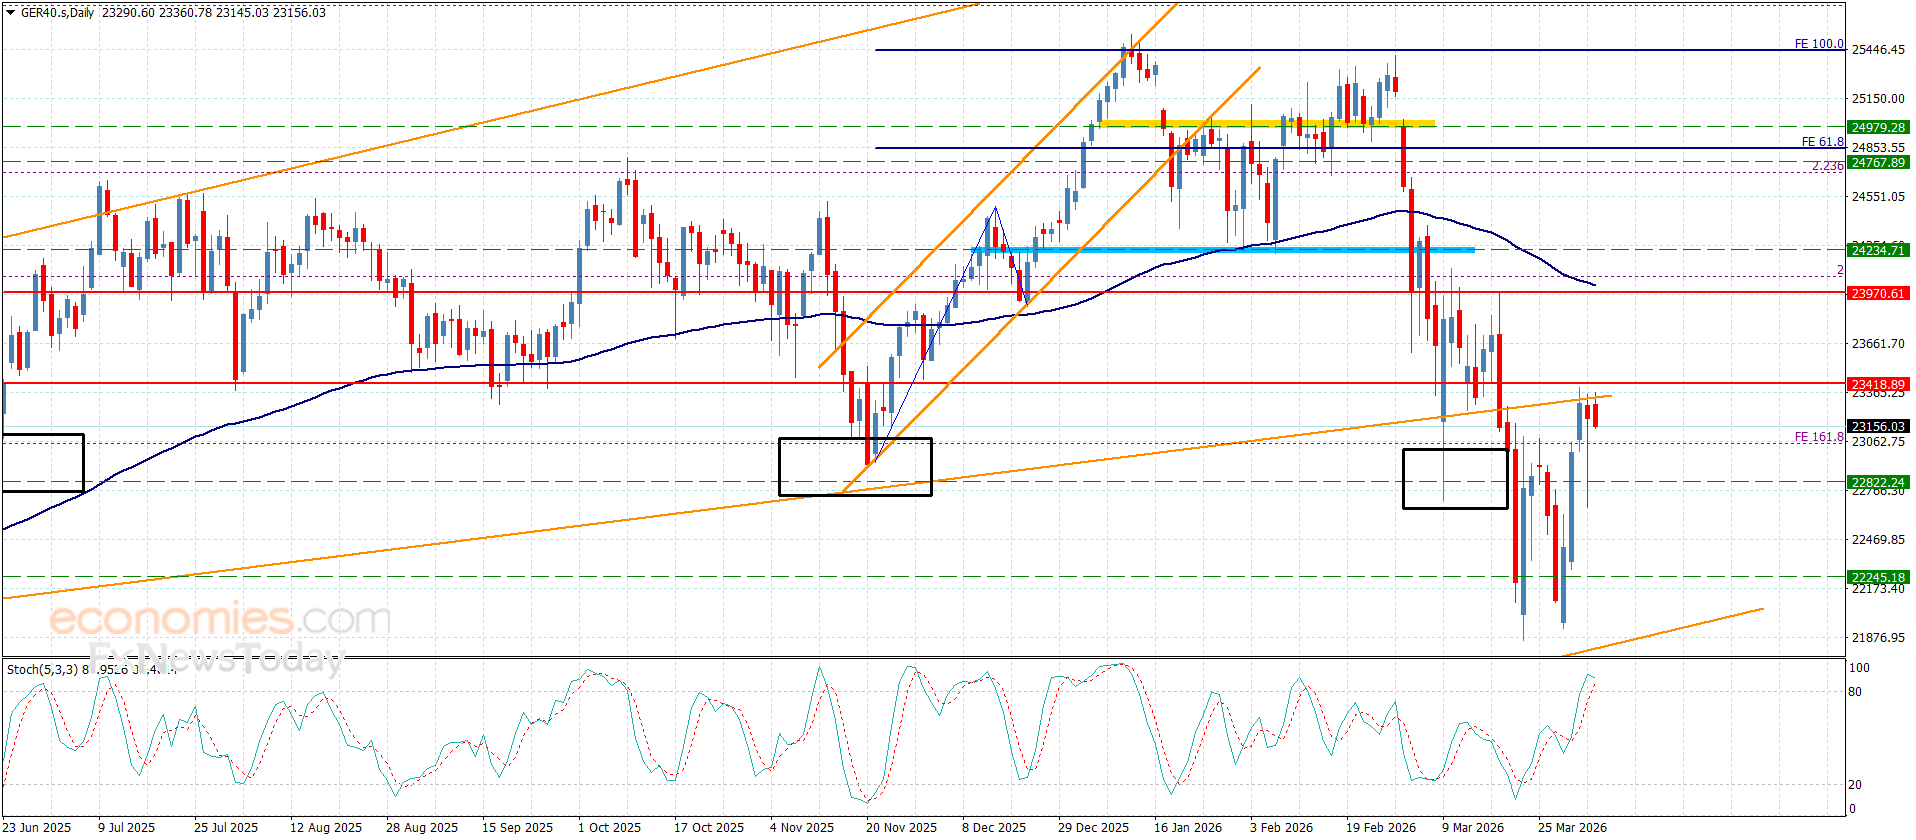This screenshot has height=840, width=1916.
Task: Click the 3 Feb 2026 date label
Action: (x=1282, y=827)
